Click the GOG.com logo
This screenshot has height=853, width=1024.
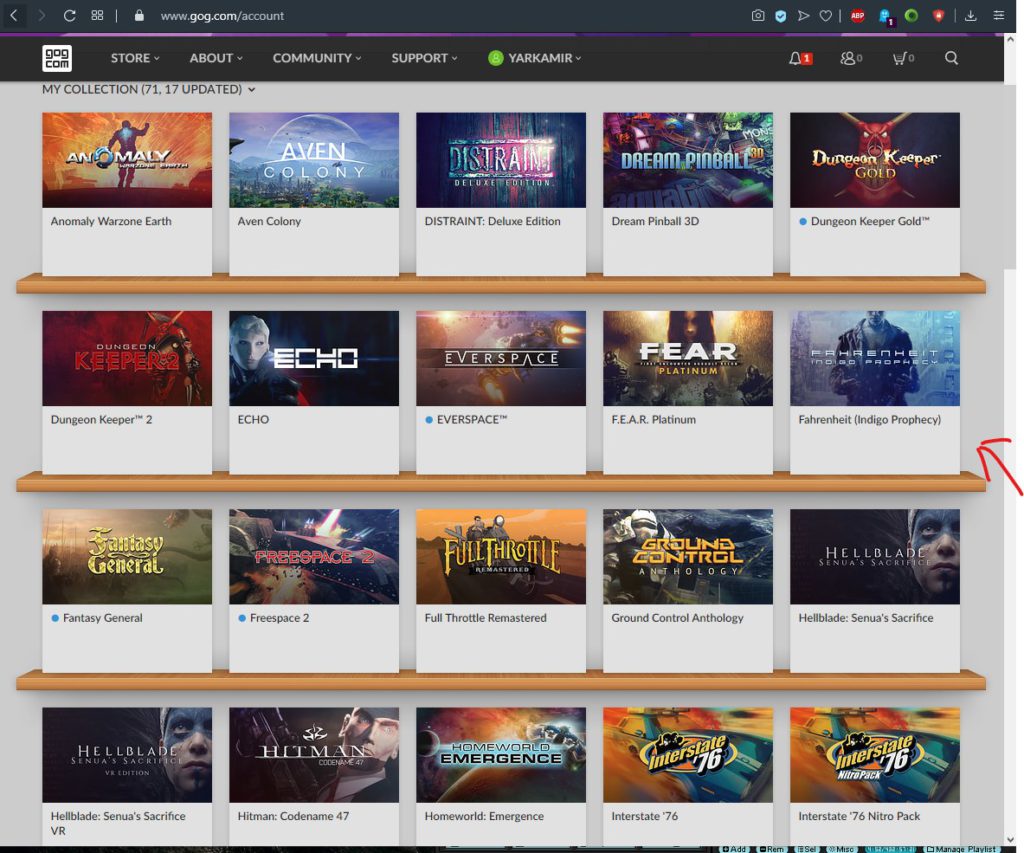pyautogui.click(x=57, y=58)
